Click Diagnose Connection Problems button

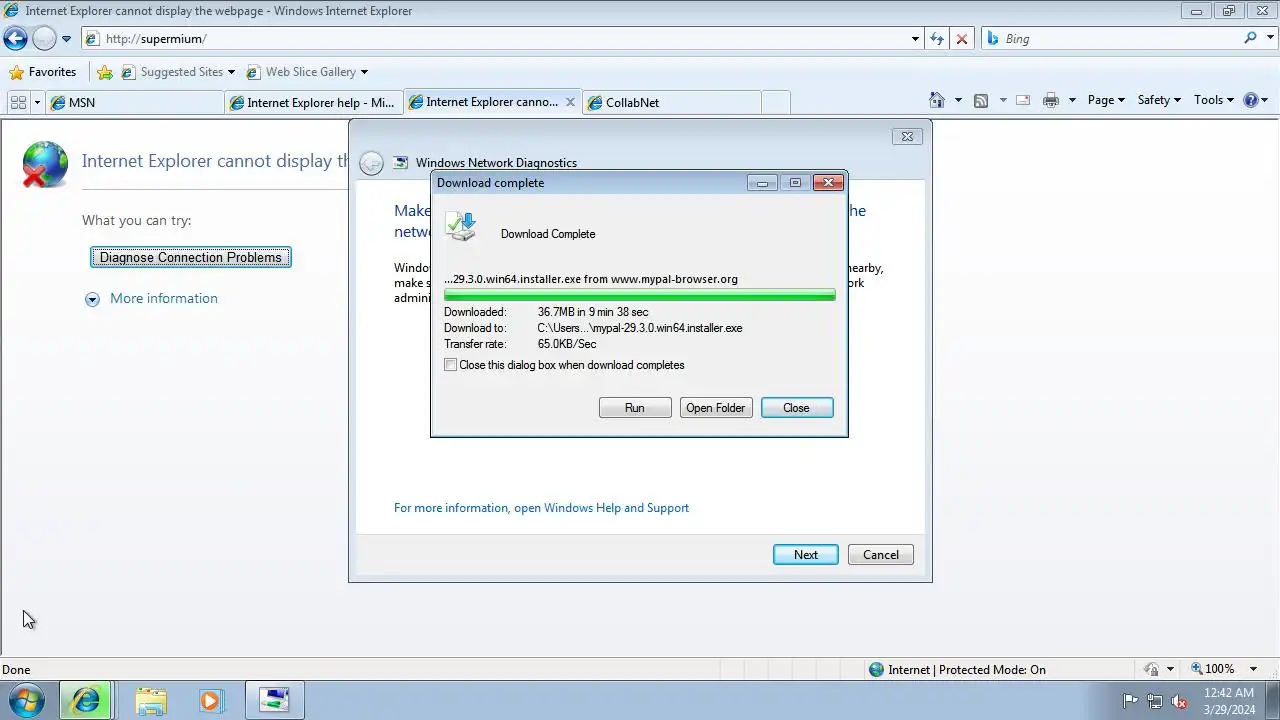click(191, 257)
